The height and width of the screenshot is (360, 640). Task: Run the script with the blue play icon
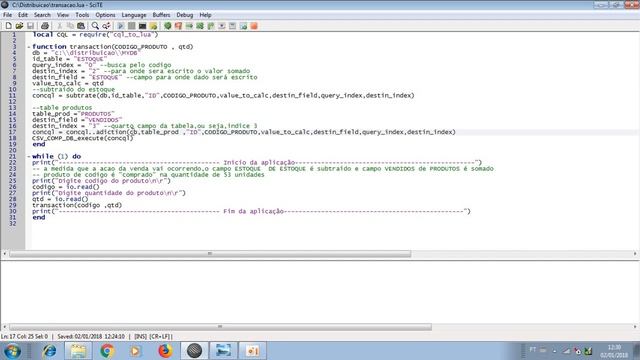(121, 26)
